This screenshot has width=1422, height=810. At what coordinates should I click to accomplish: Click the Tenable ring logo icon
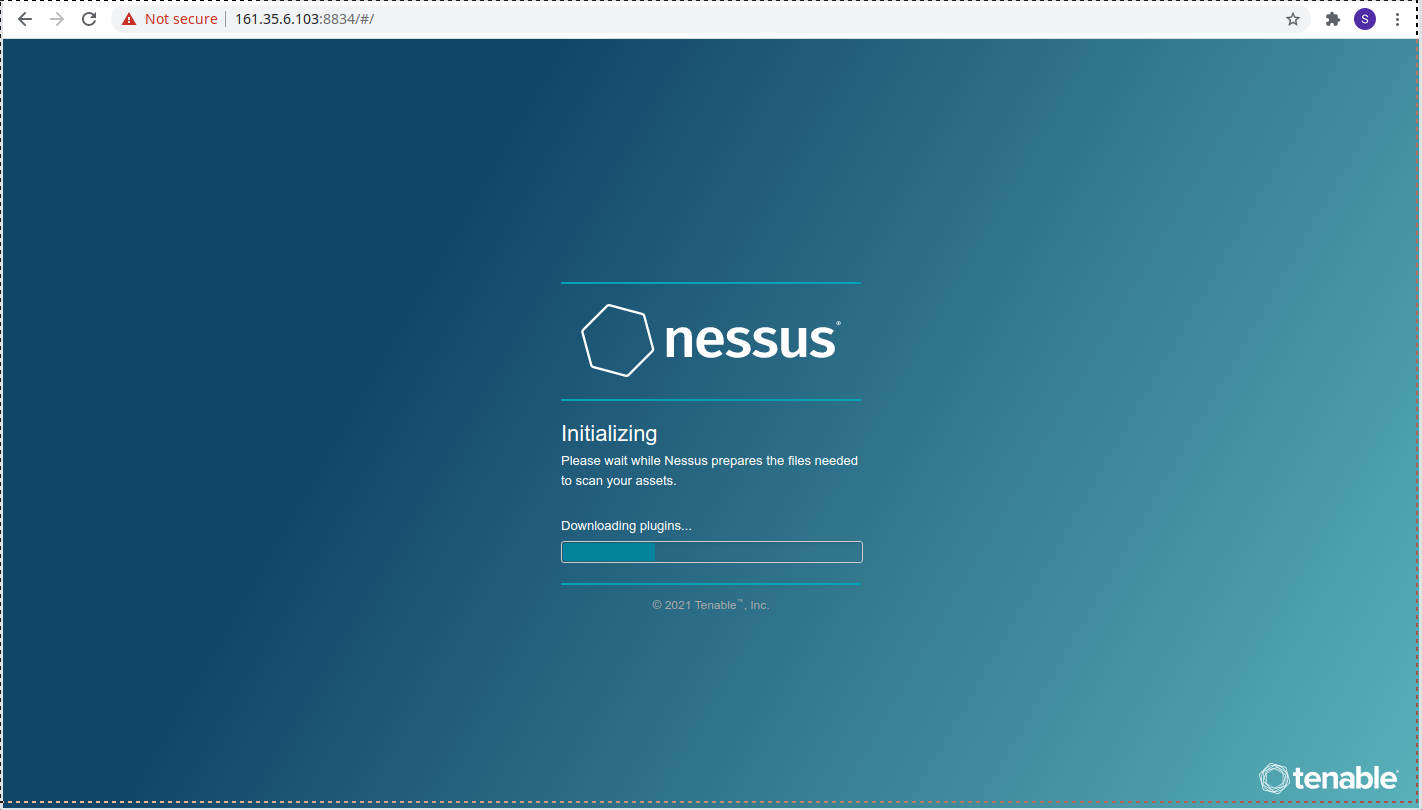tap(1273, 778)
